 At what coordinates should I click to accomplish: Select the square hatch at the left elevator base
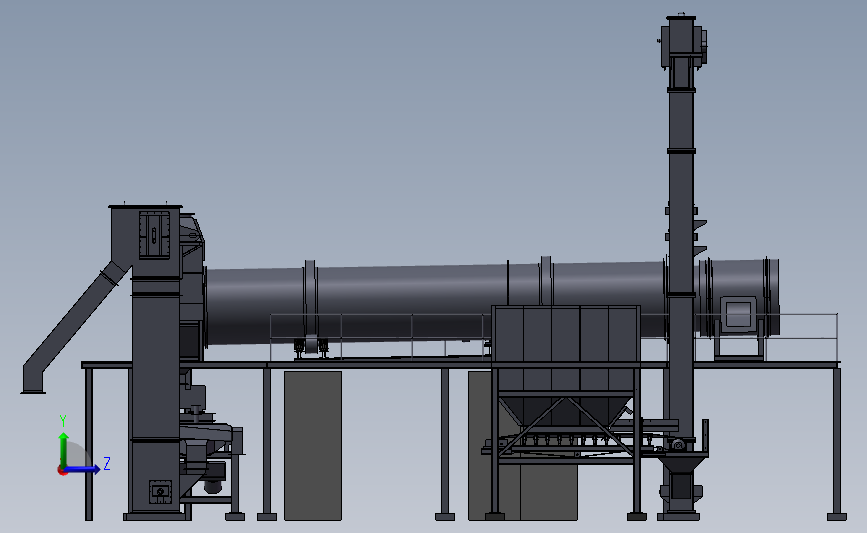pos(160,492)
